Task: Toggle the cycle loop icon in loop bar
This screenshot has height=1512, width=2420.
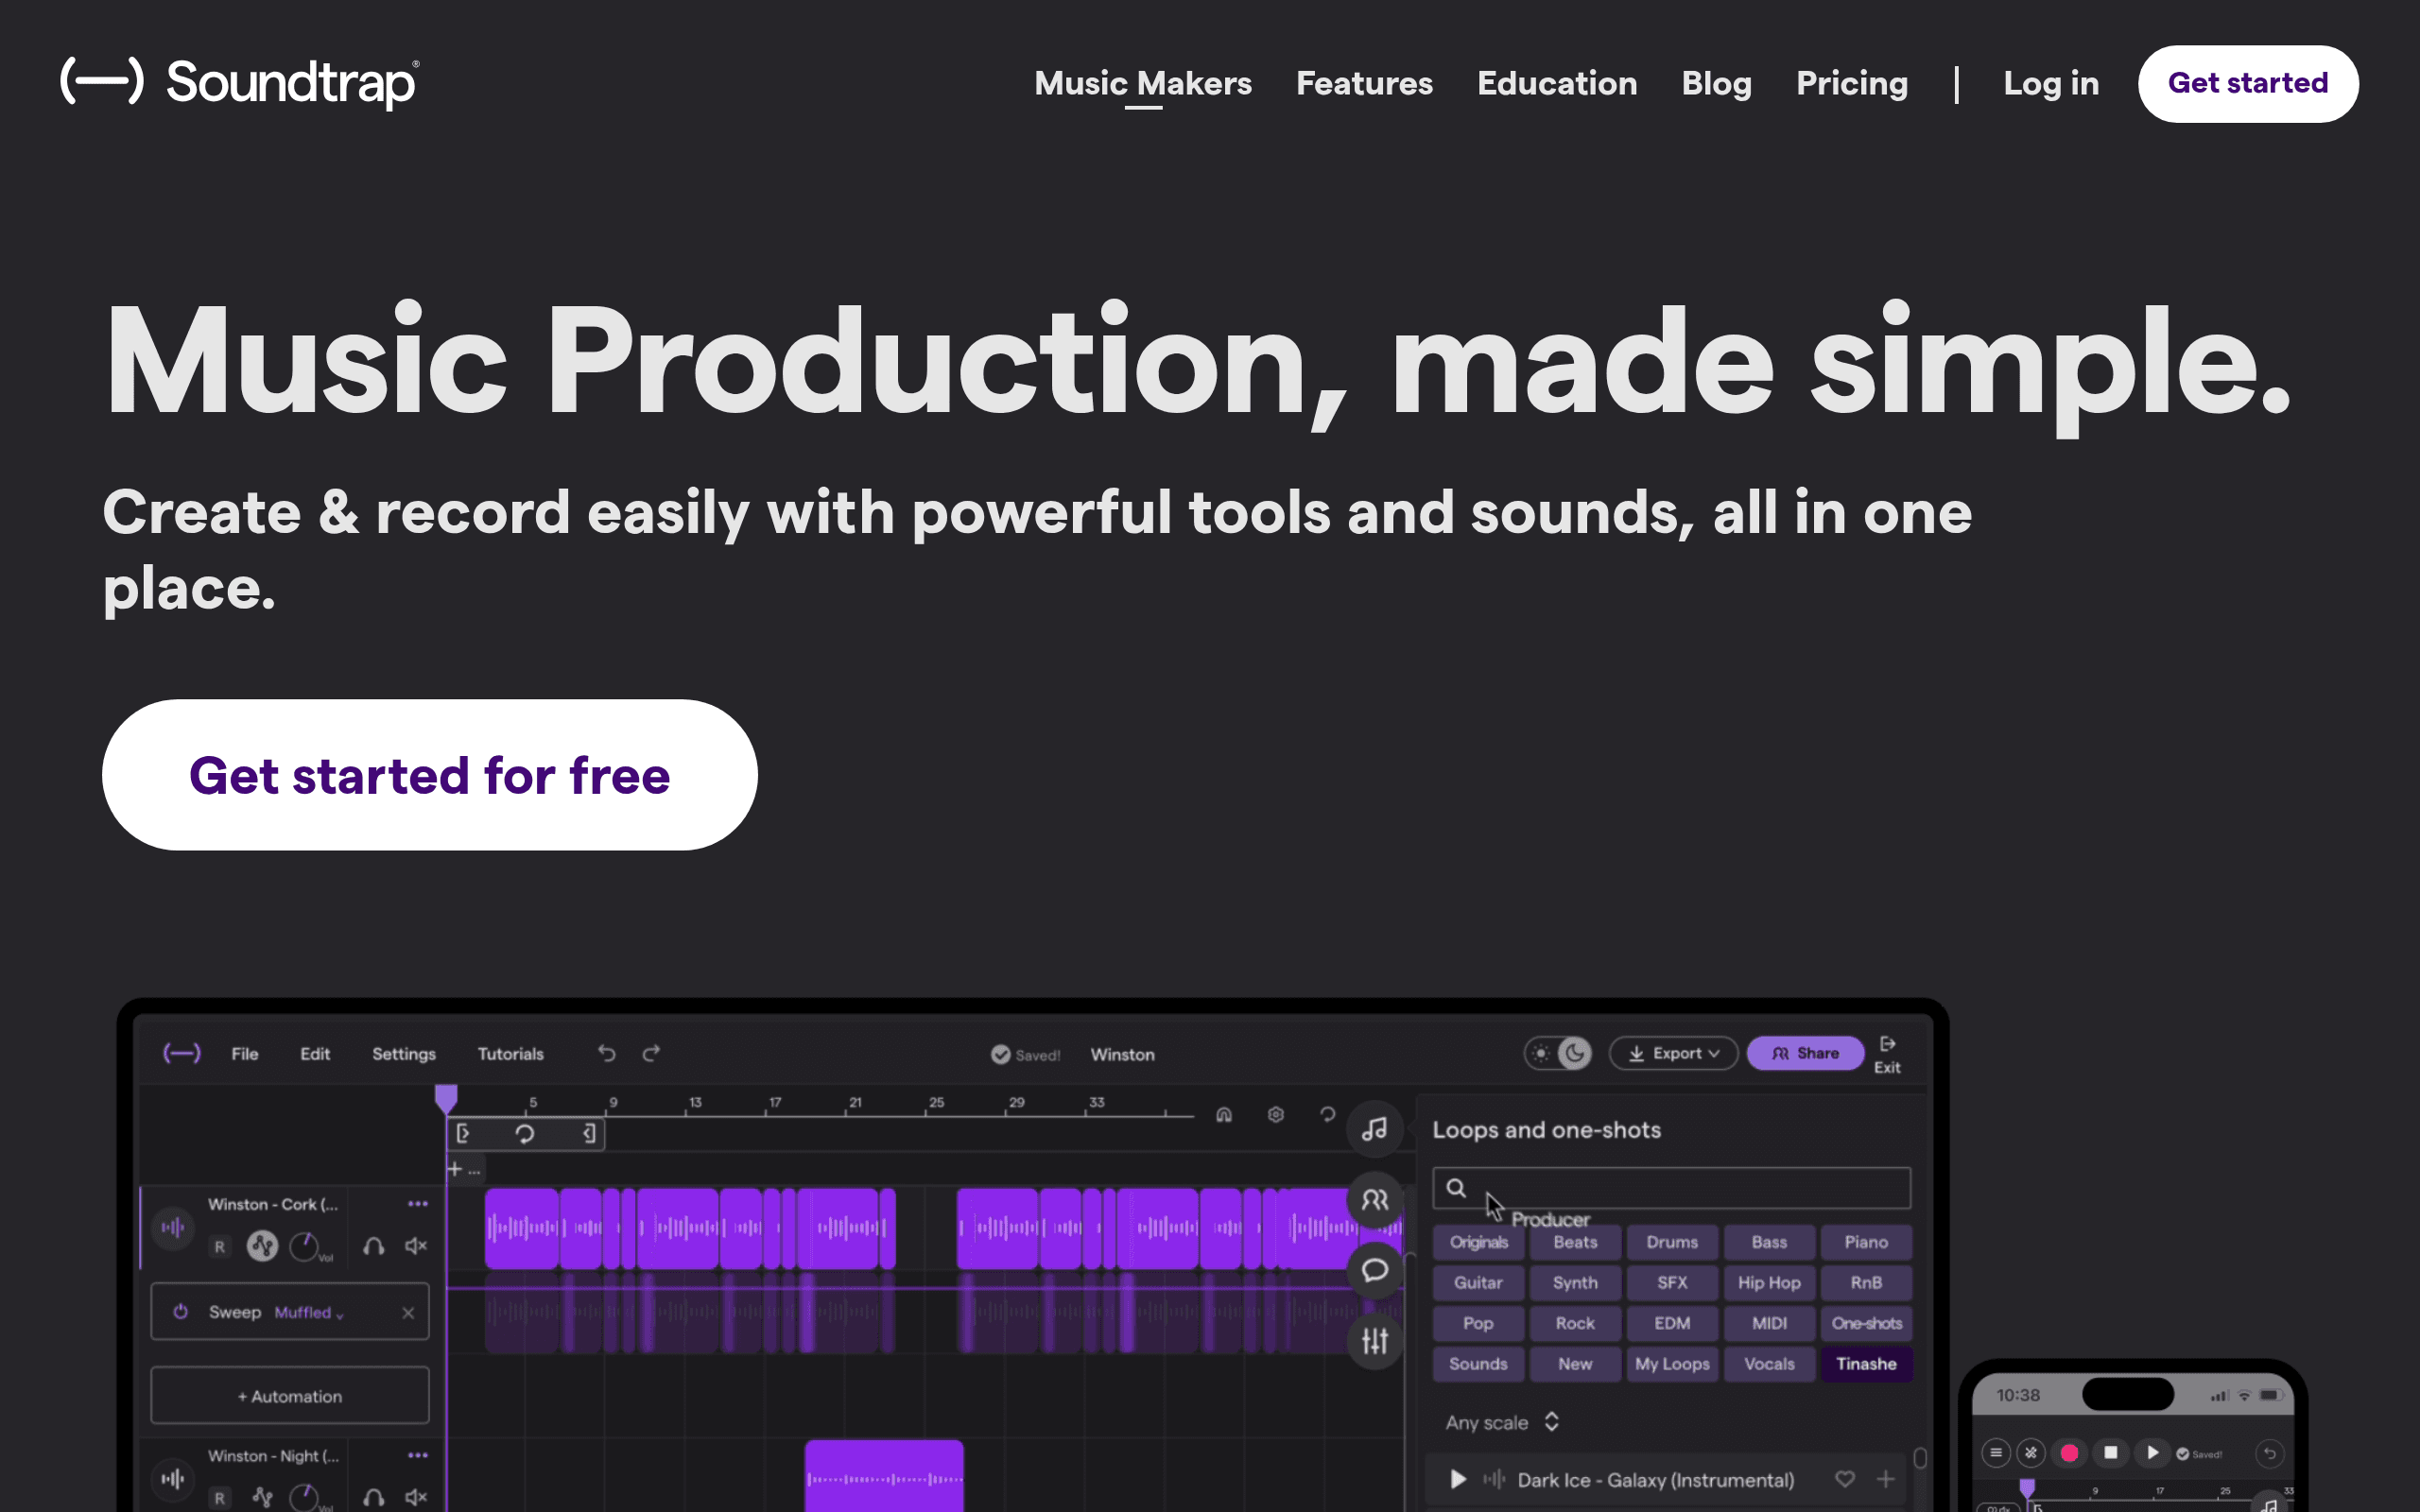Action: [x=525, y=1133]
